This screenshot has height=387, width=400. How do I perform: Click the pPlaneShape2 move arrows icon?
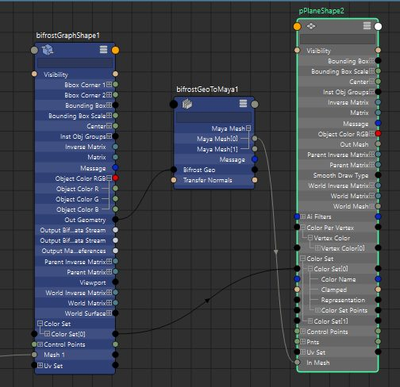[311, 26]
